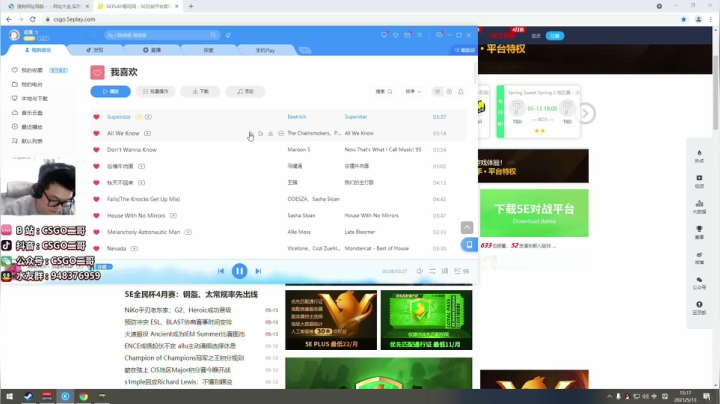Click the small extra tab after Mobile Play
The width and height of the screenshot is (720, 404).
click(304, 50)
